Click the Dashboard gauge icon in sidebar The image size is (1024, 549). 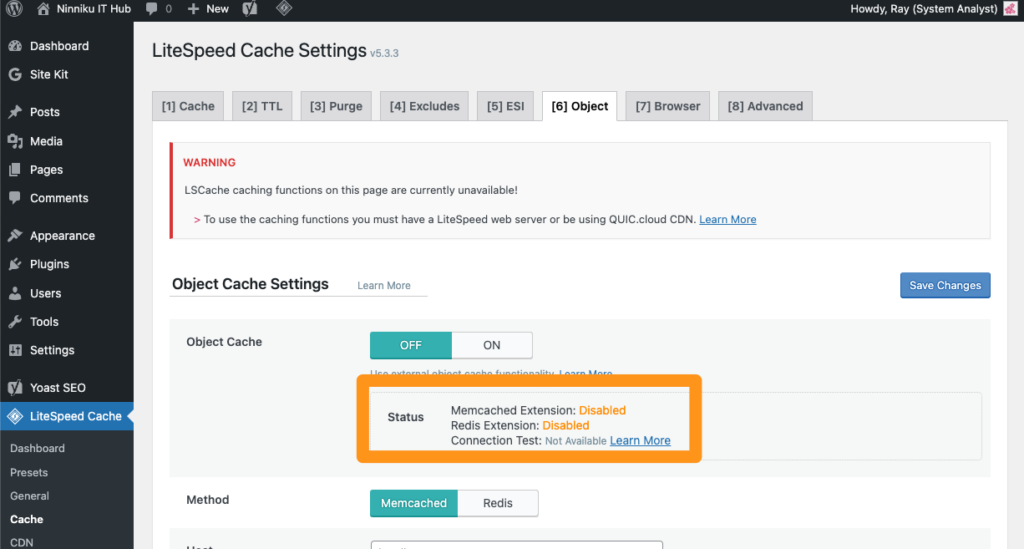(15, 46)
